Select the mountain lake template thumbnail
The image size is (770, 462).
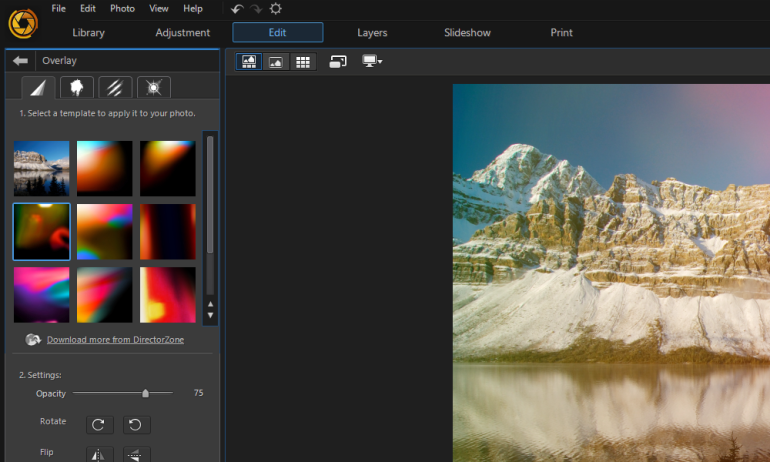coord(41,168)
